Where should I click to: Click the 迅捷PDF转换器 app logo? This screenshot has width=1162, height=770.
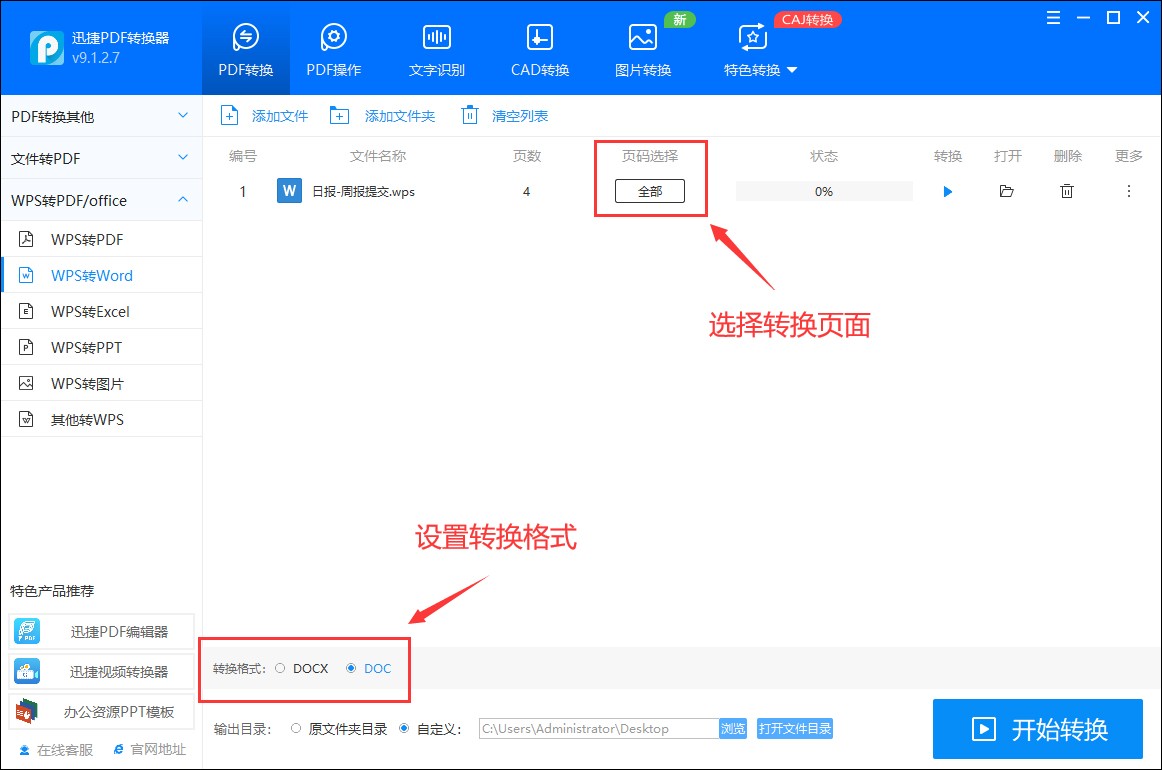(x=46, y=47)
